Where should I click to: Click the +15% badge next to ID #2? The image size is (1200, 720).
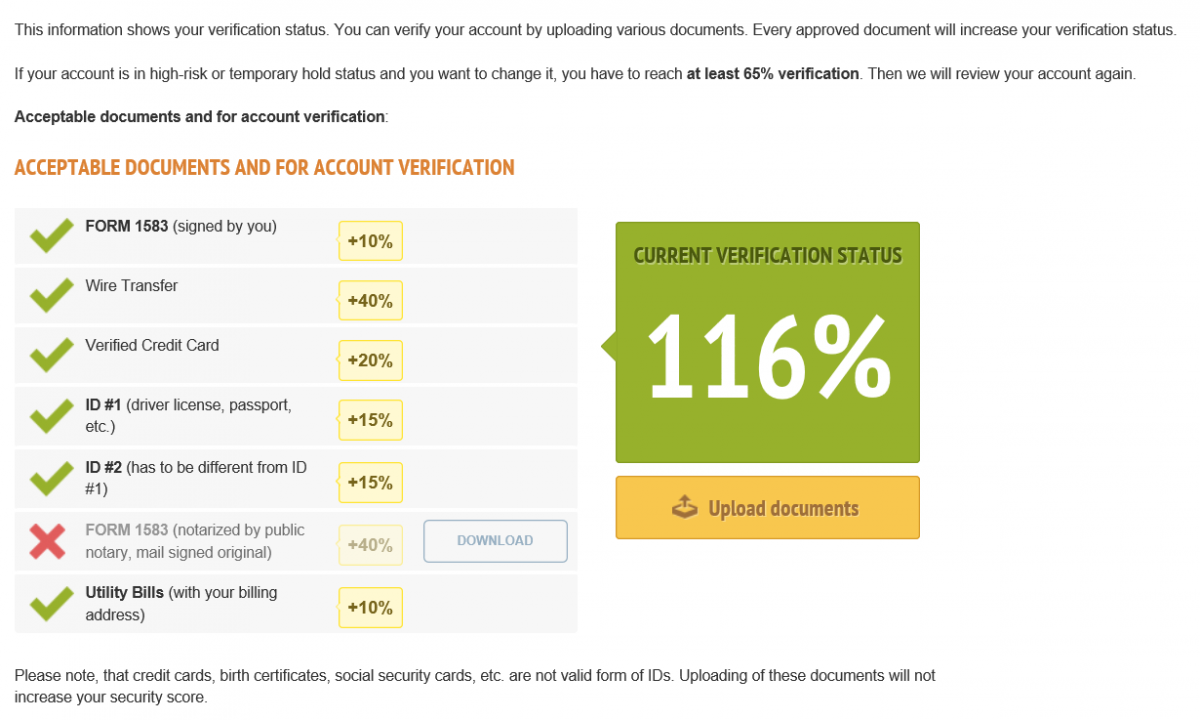point(370,482)
